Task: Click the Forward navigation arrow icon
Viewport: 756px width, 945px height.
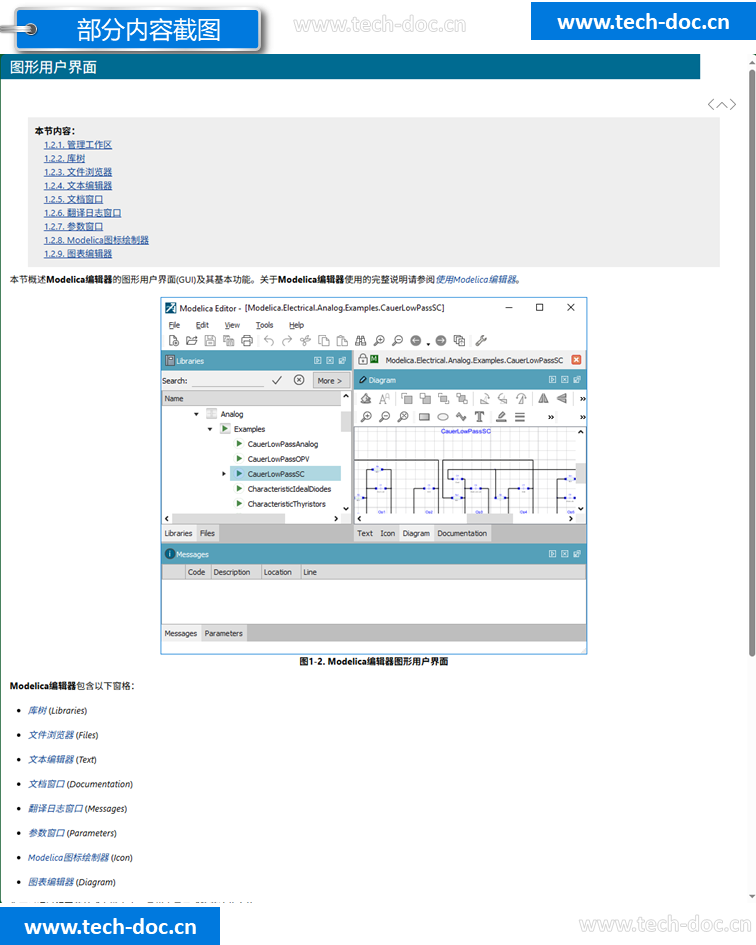Action: [441, 341]
